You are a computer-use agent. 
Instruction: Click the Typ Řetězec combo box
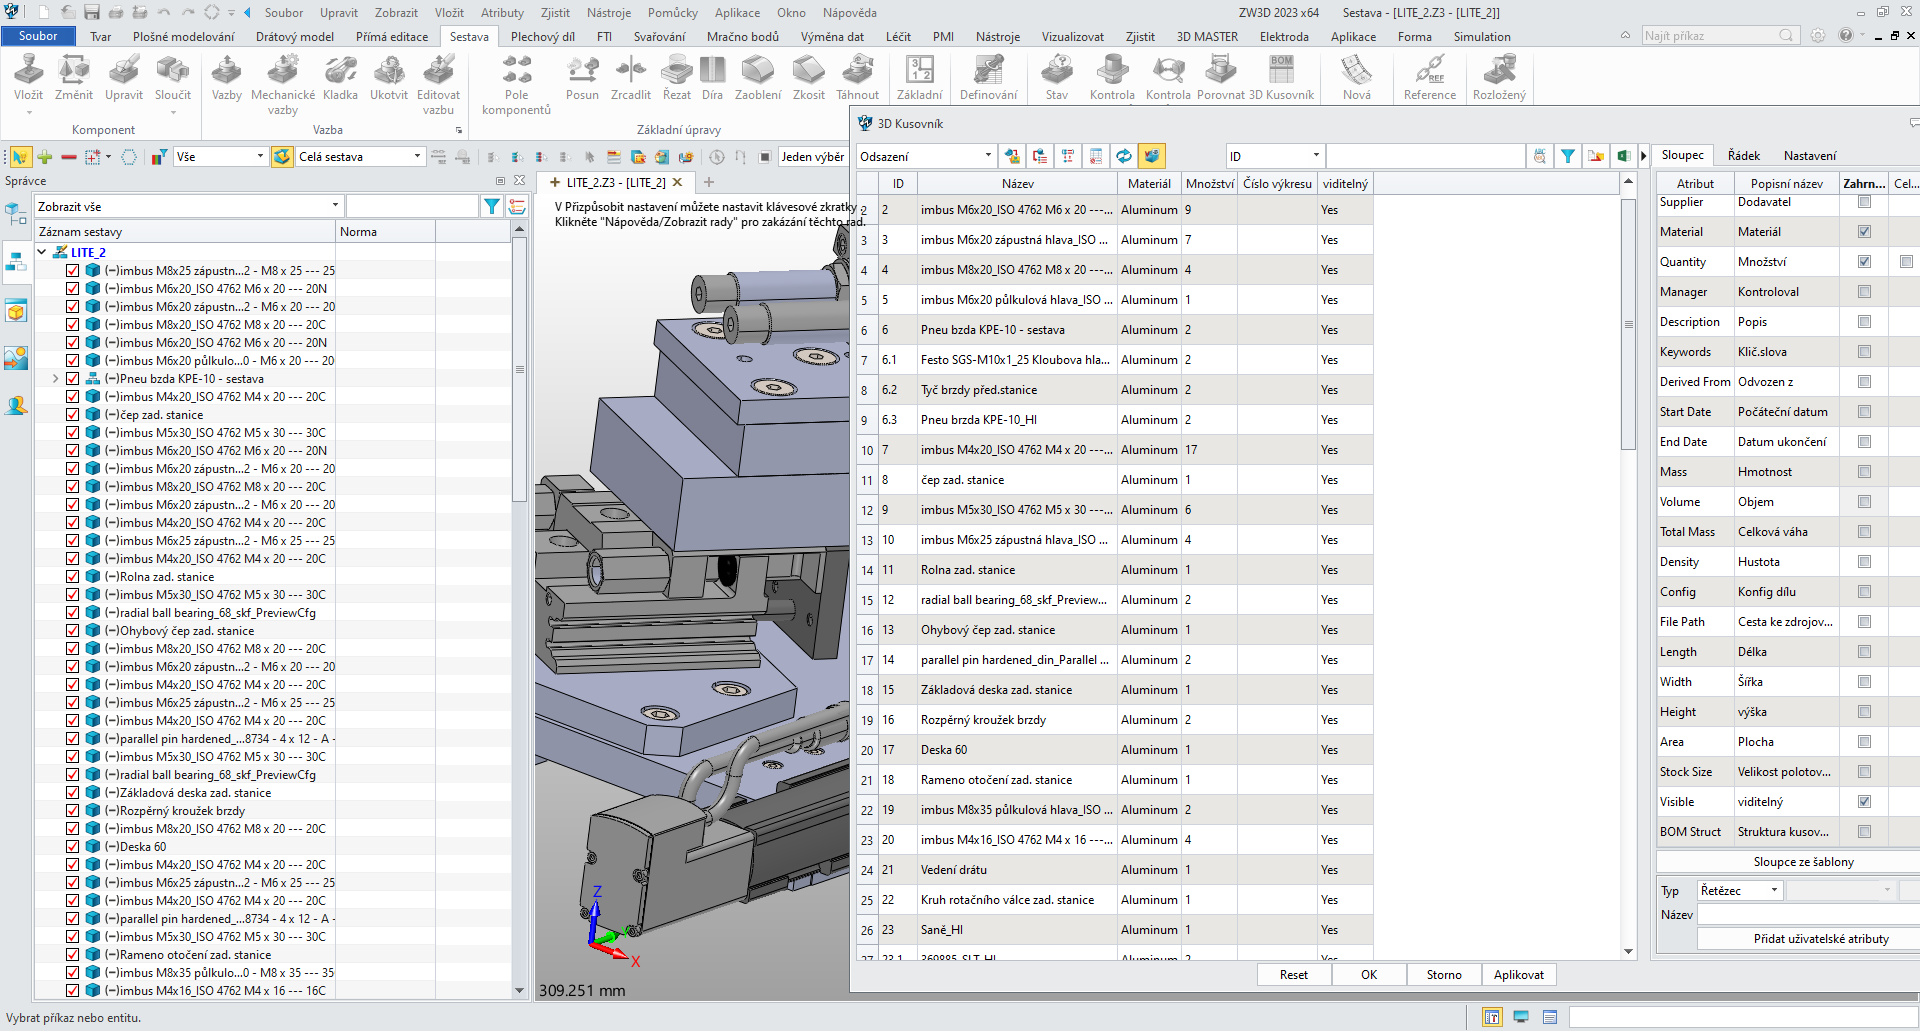[x=1738, y=890]
